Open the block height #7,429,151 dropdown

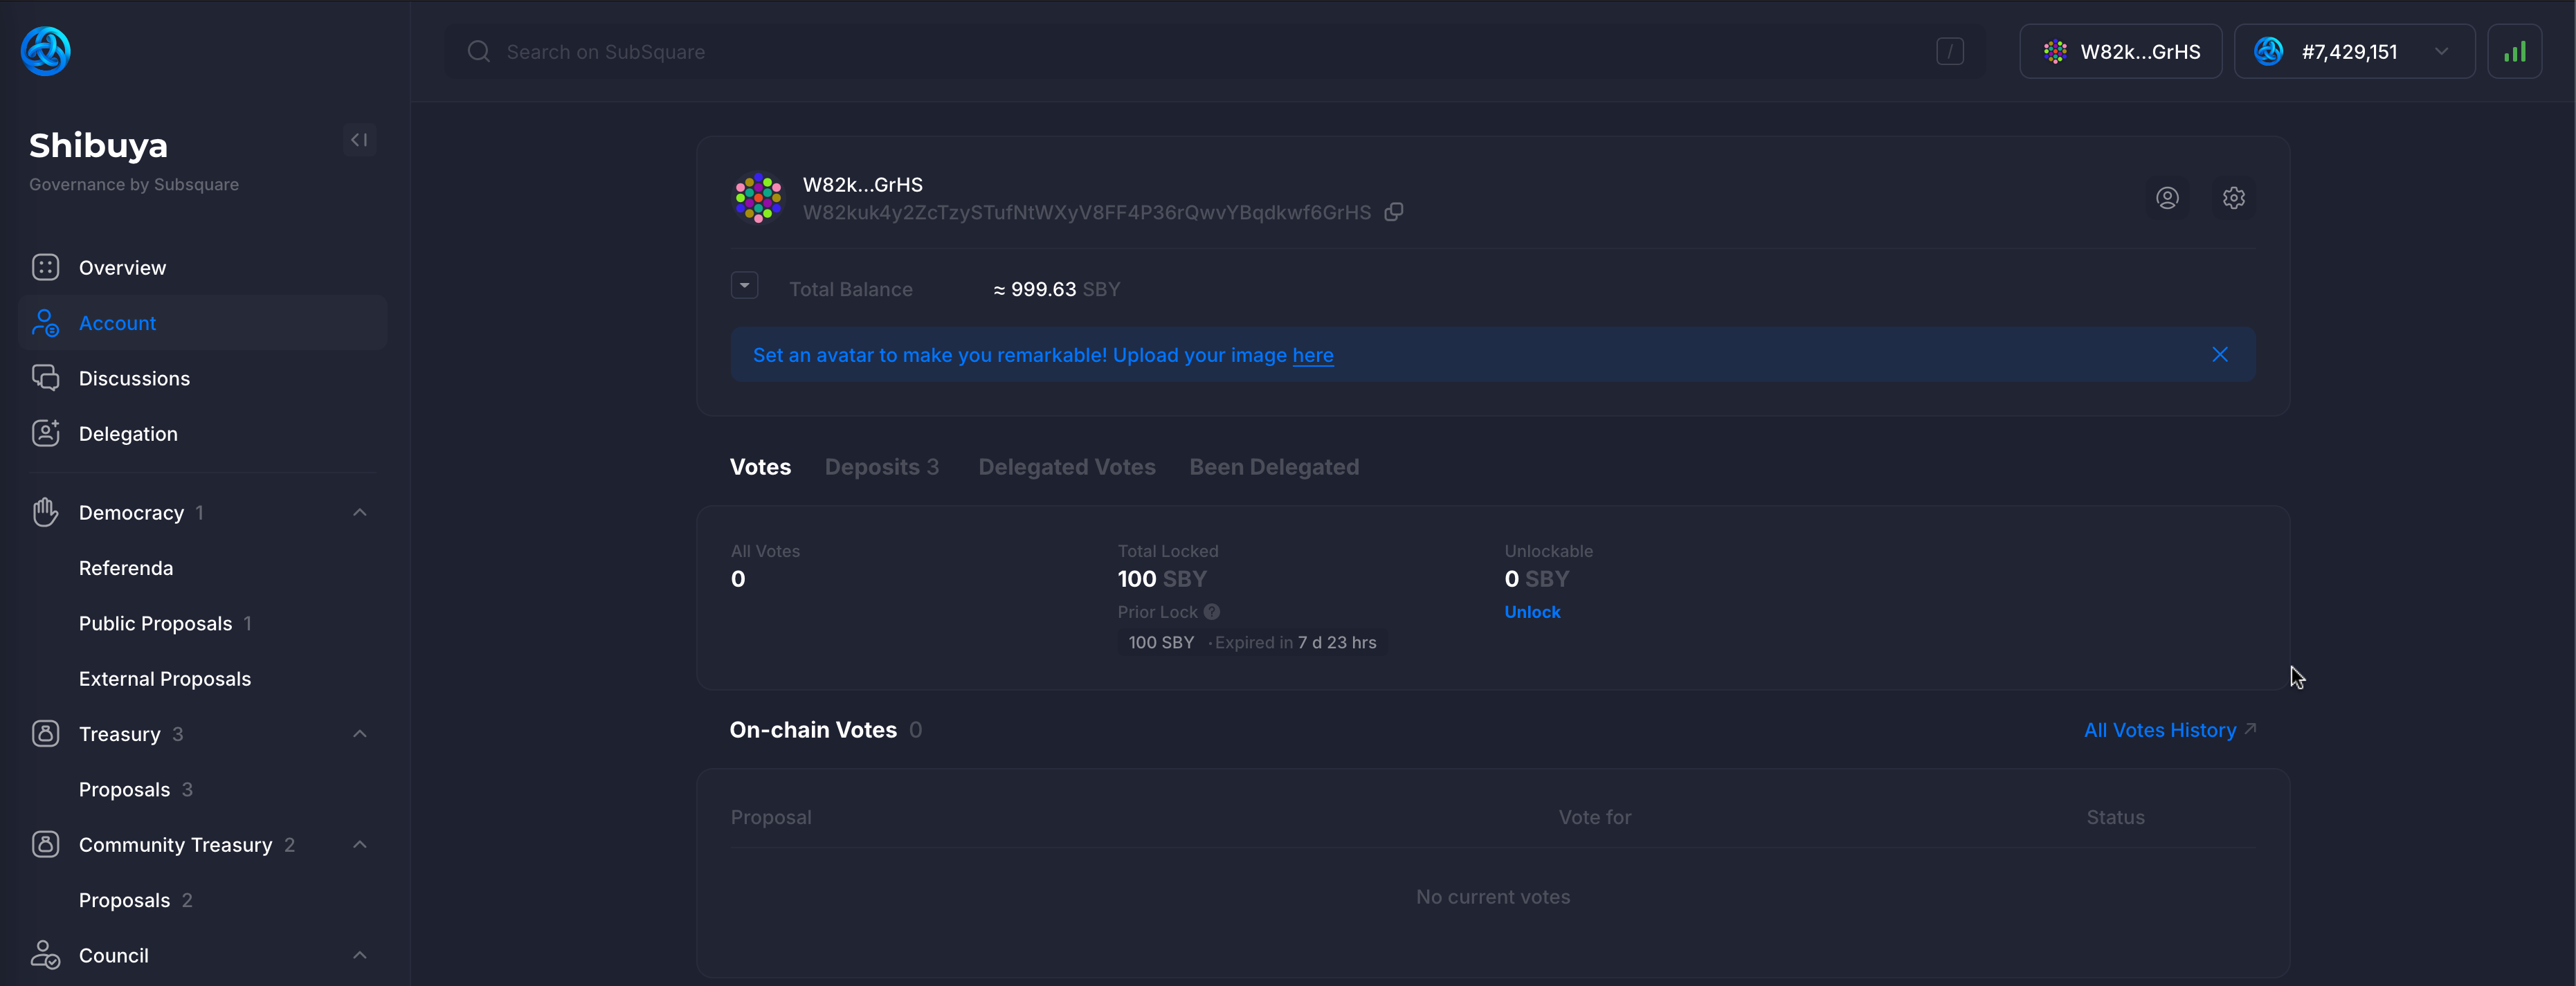click(2441, 52)
